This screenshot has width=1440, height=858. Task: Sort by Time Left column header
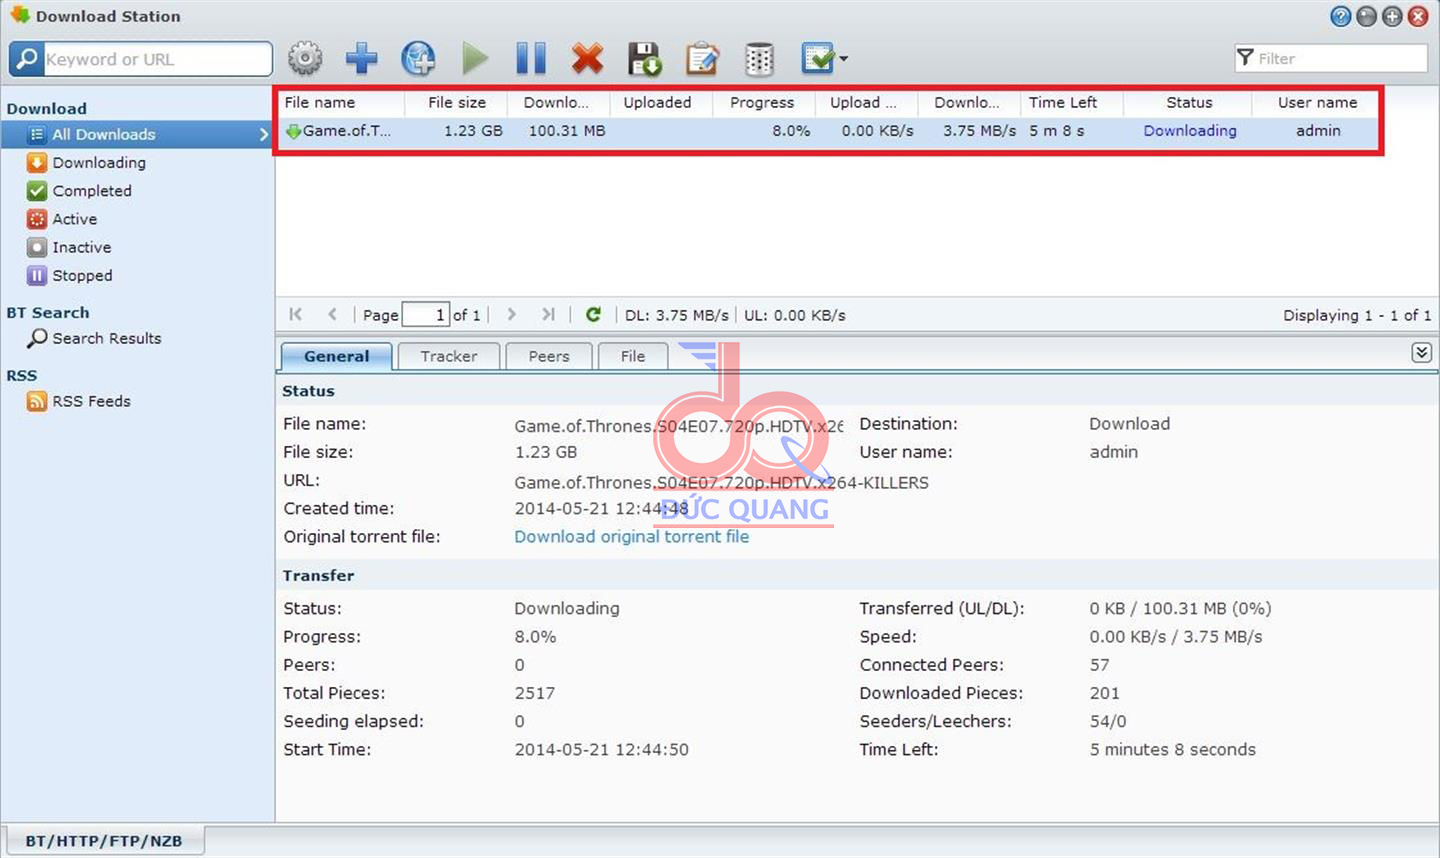1063,102
